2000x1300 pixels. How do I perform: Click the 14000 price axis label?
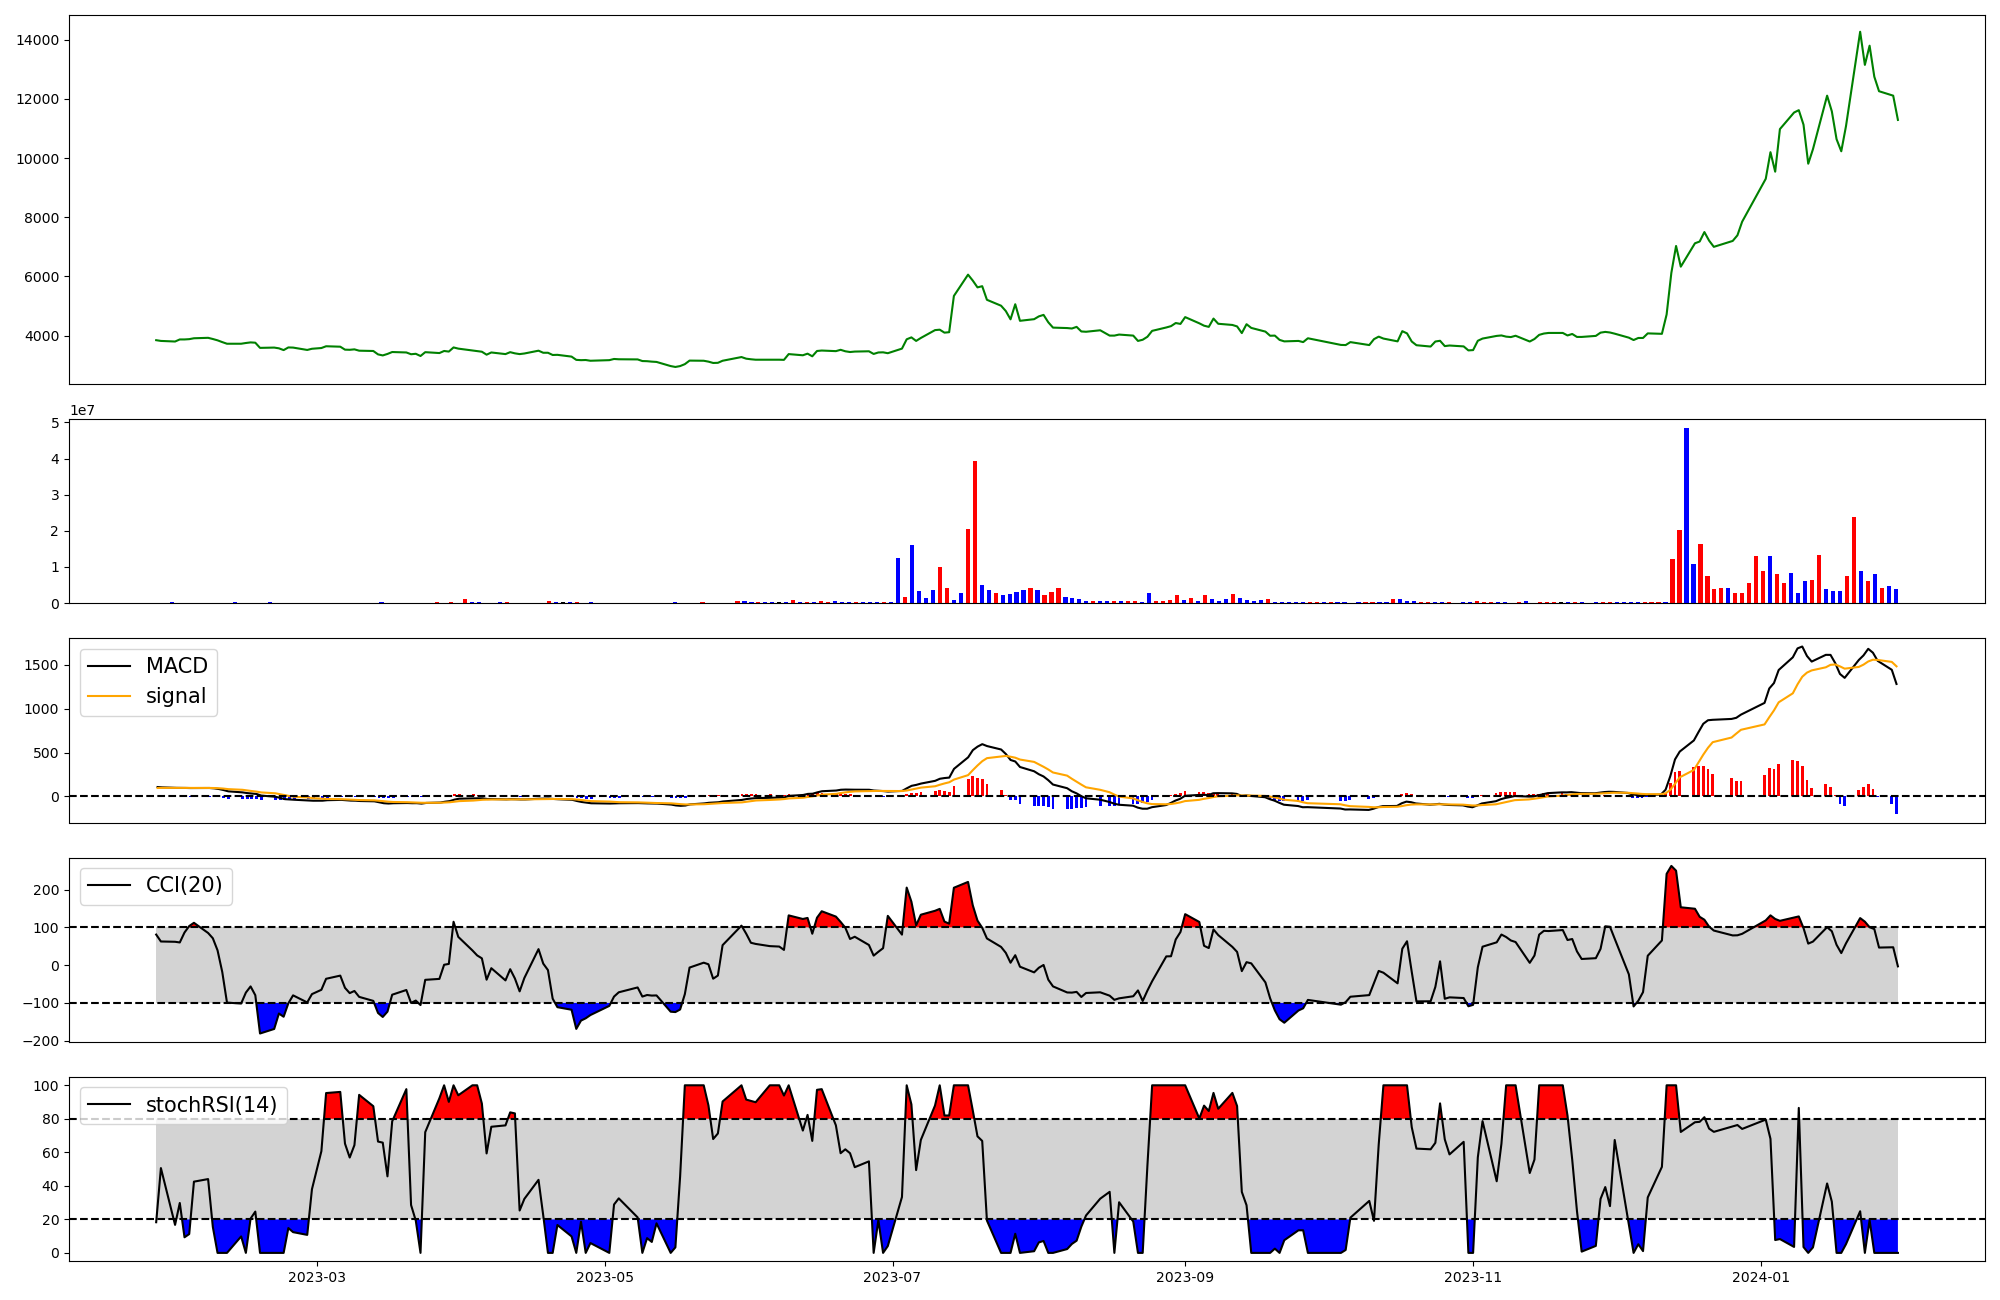[37, 40]
